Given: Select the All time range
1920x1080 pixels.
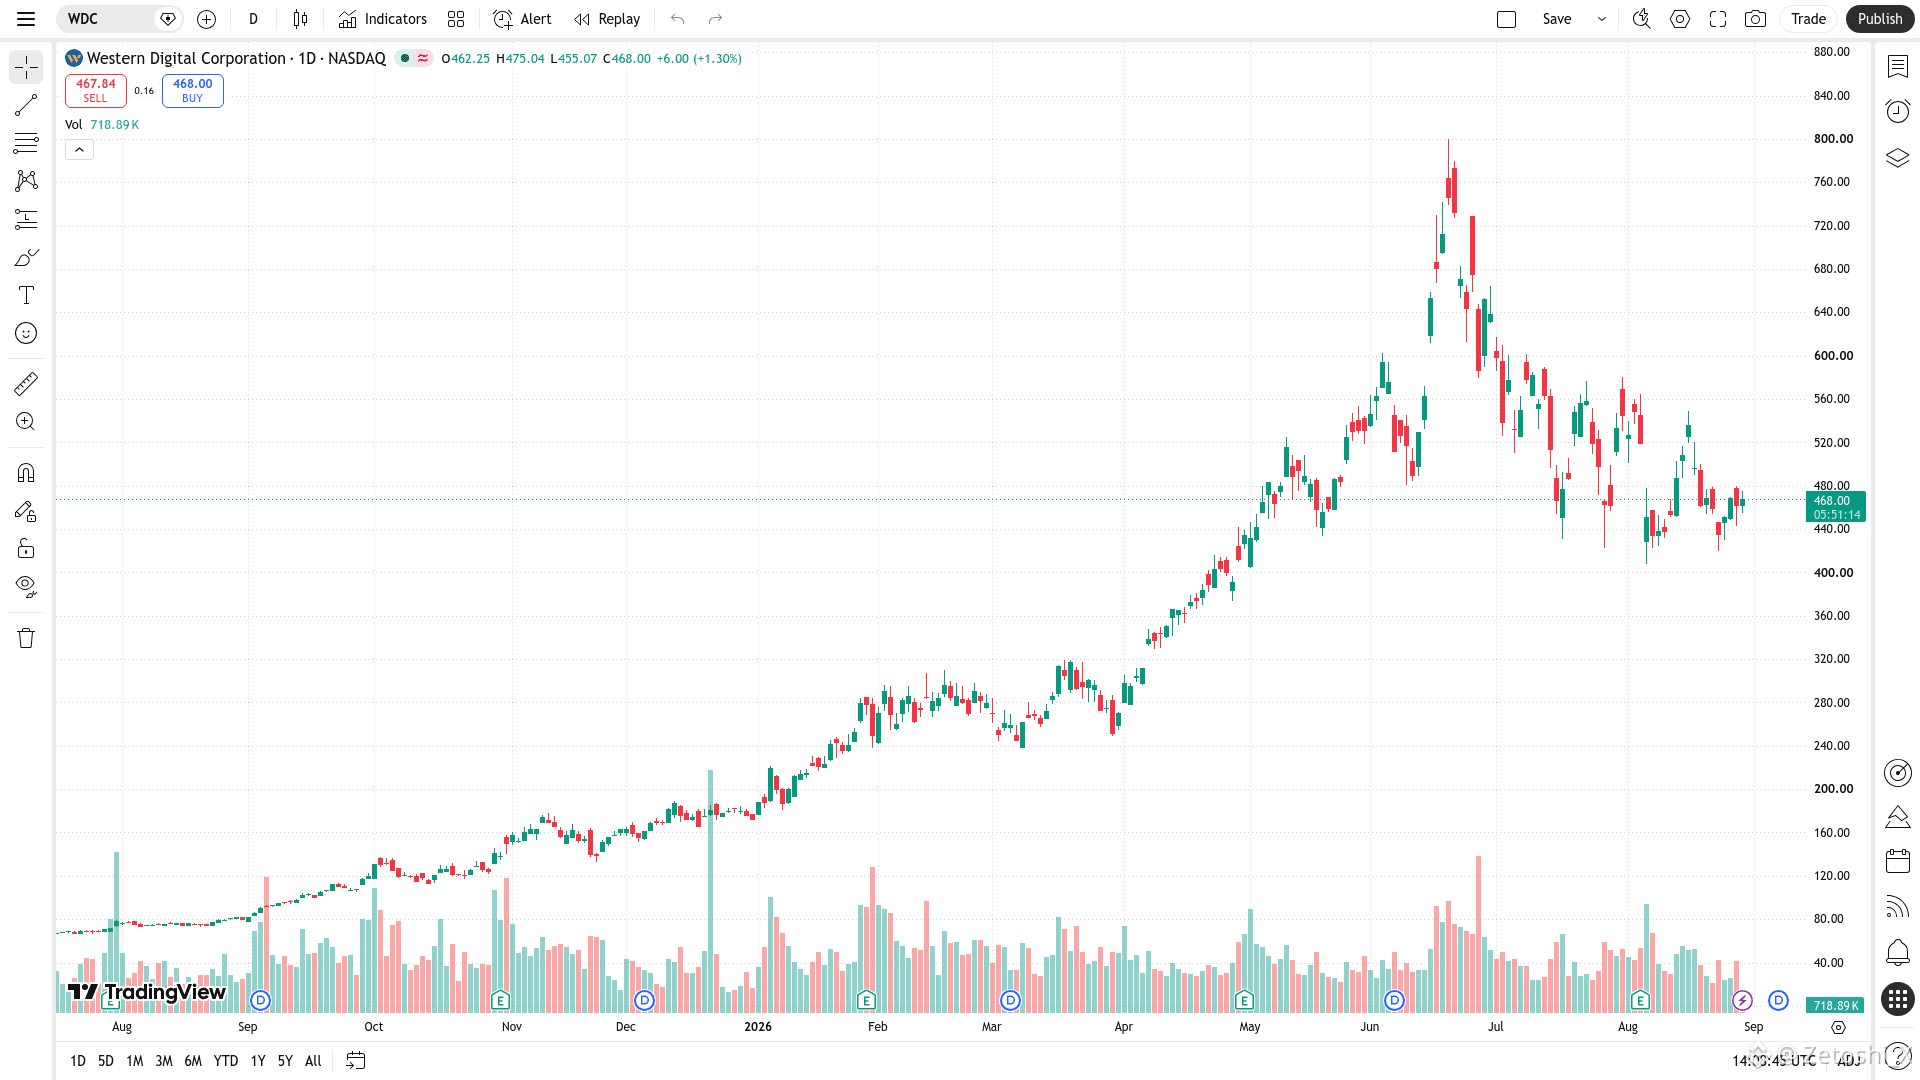Looking at the screenshot, I should click(313, 1061).
